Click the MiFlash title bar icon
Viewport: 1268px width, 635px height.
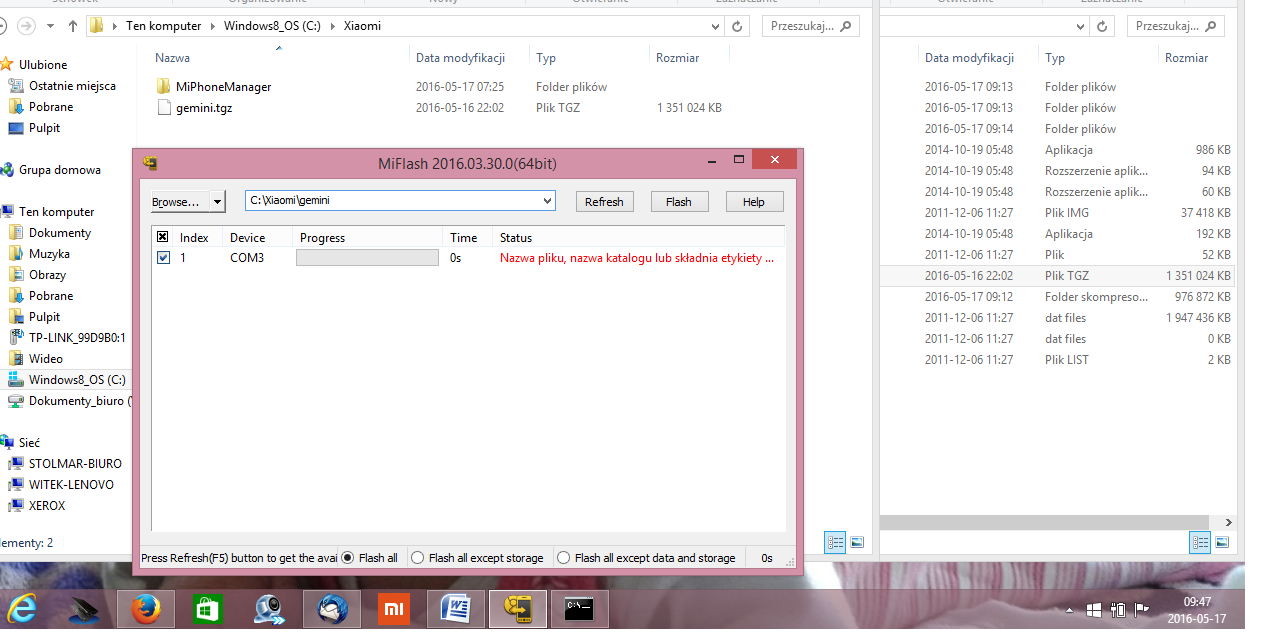coord(150,162)
